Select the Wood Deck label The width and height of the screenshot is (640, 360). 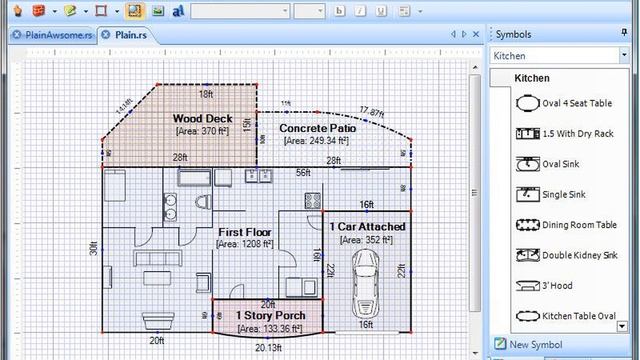coord(202,119)
